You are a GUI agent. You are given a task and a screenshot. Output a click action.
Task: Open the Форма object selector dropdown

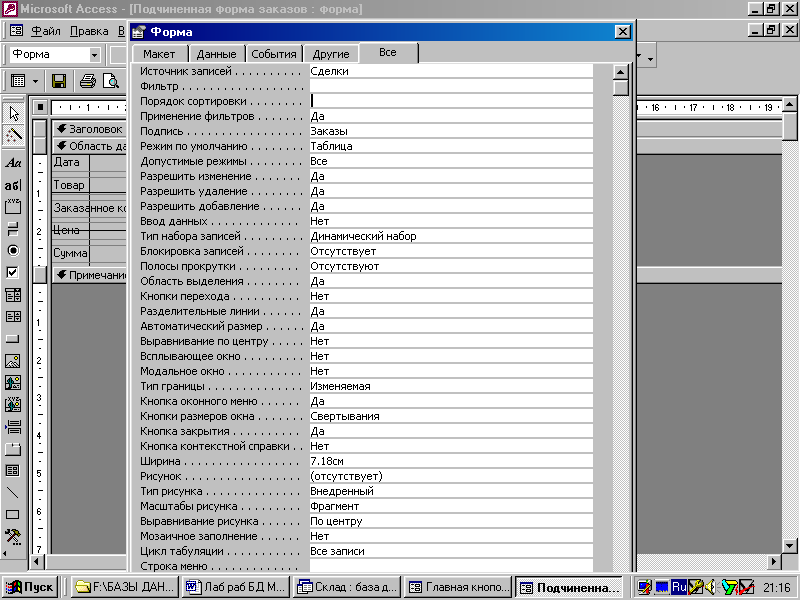94,54
